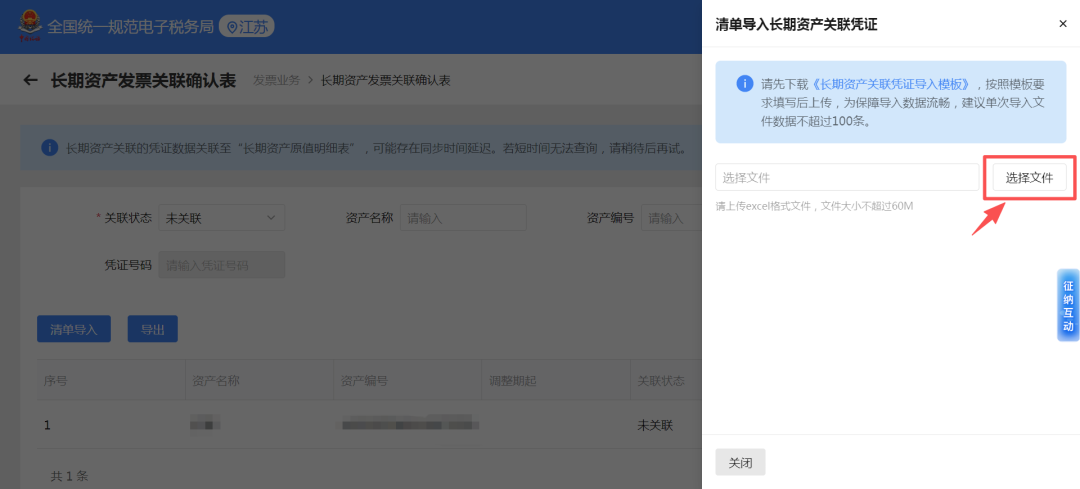Viewport: 1080px width, 489px height.
Task: Click the info icon in page banner
Action: (x=49, y=148)
